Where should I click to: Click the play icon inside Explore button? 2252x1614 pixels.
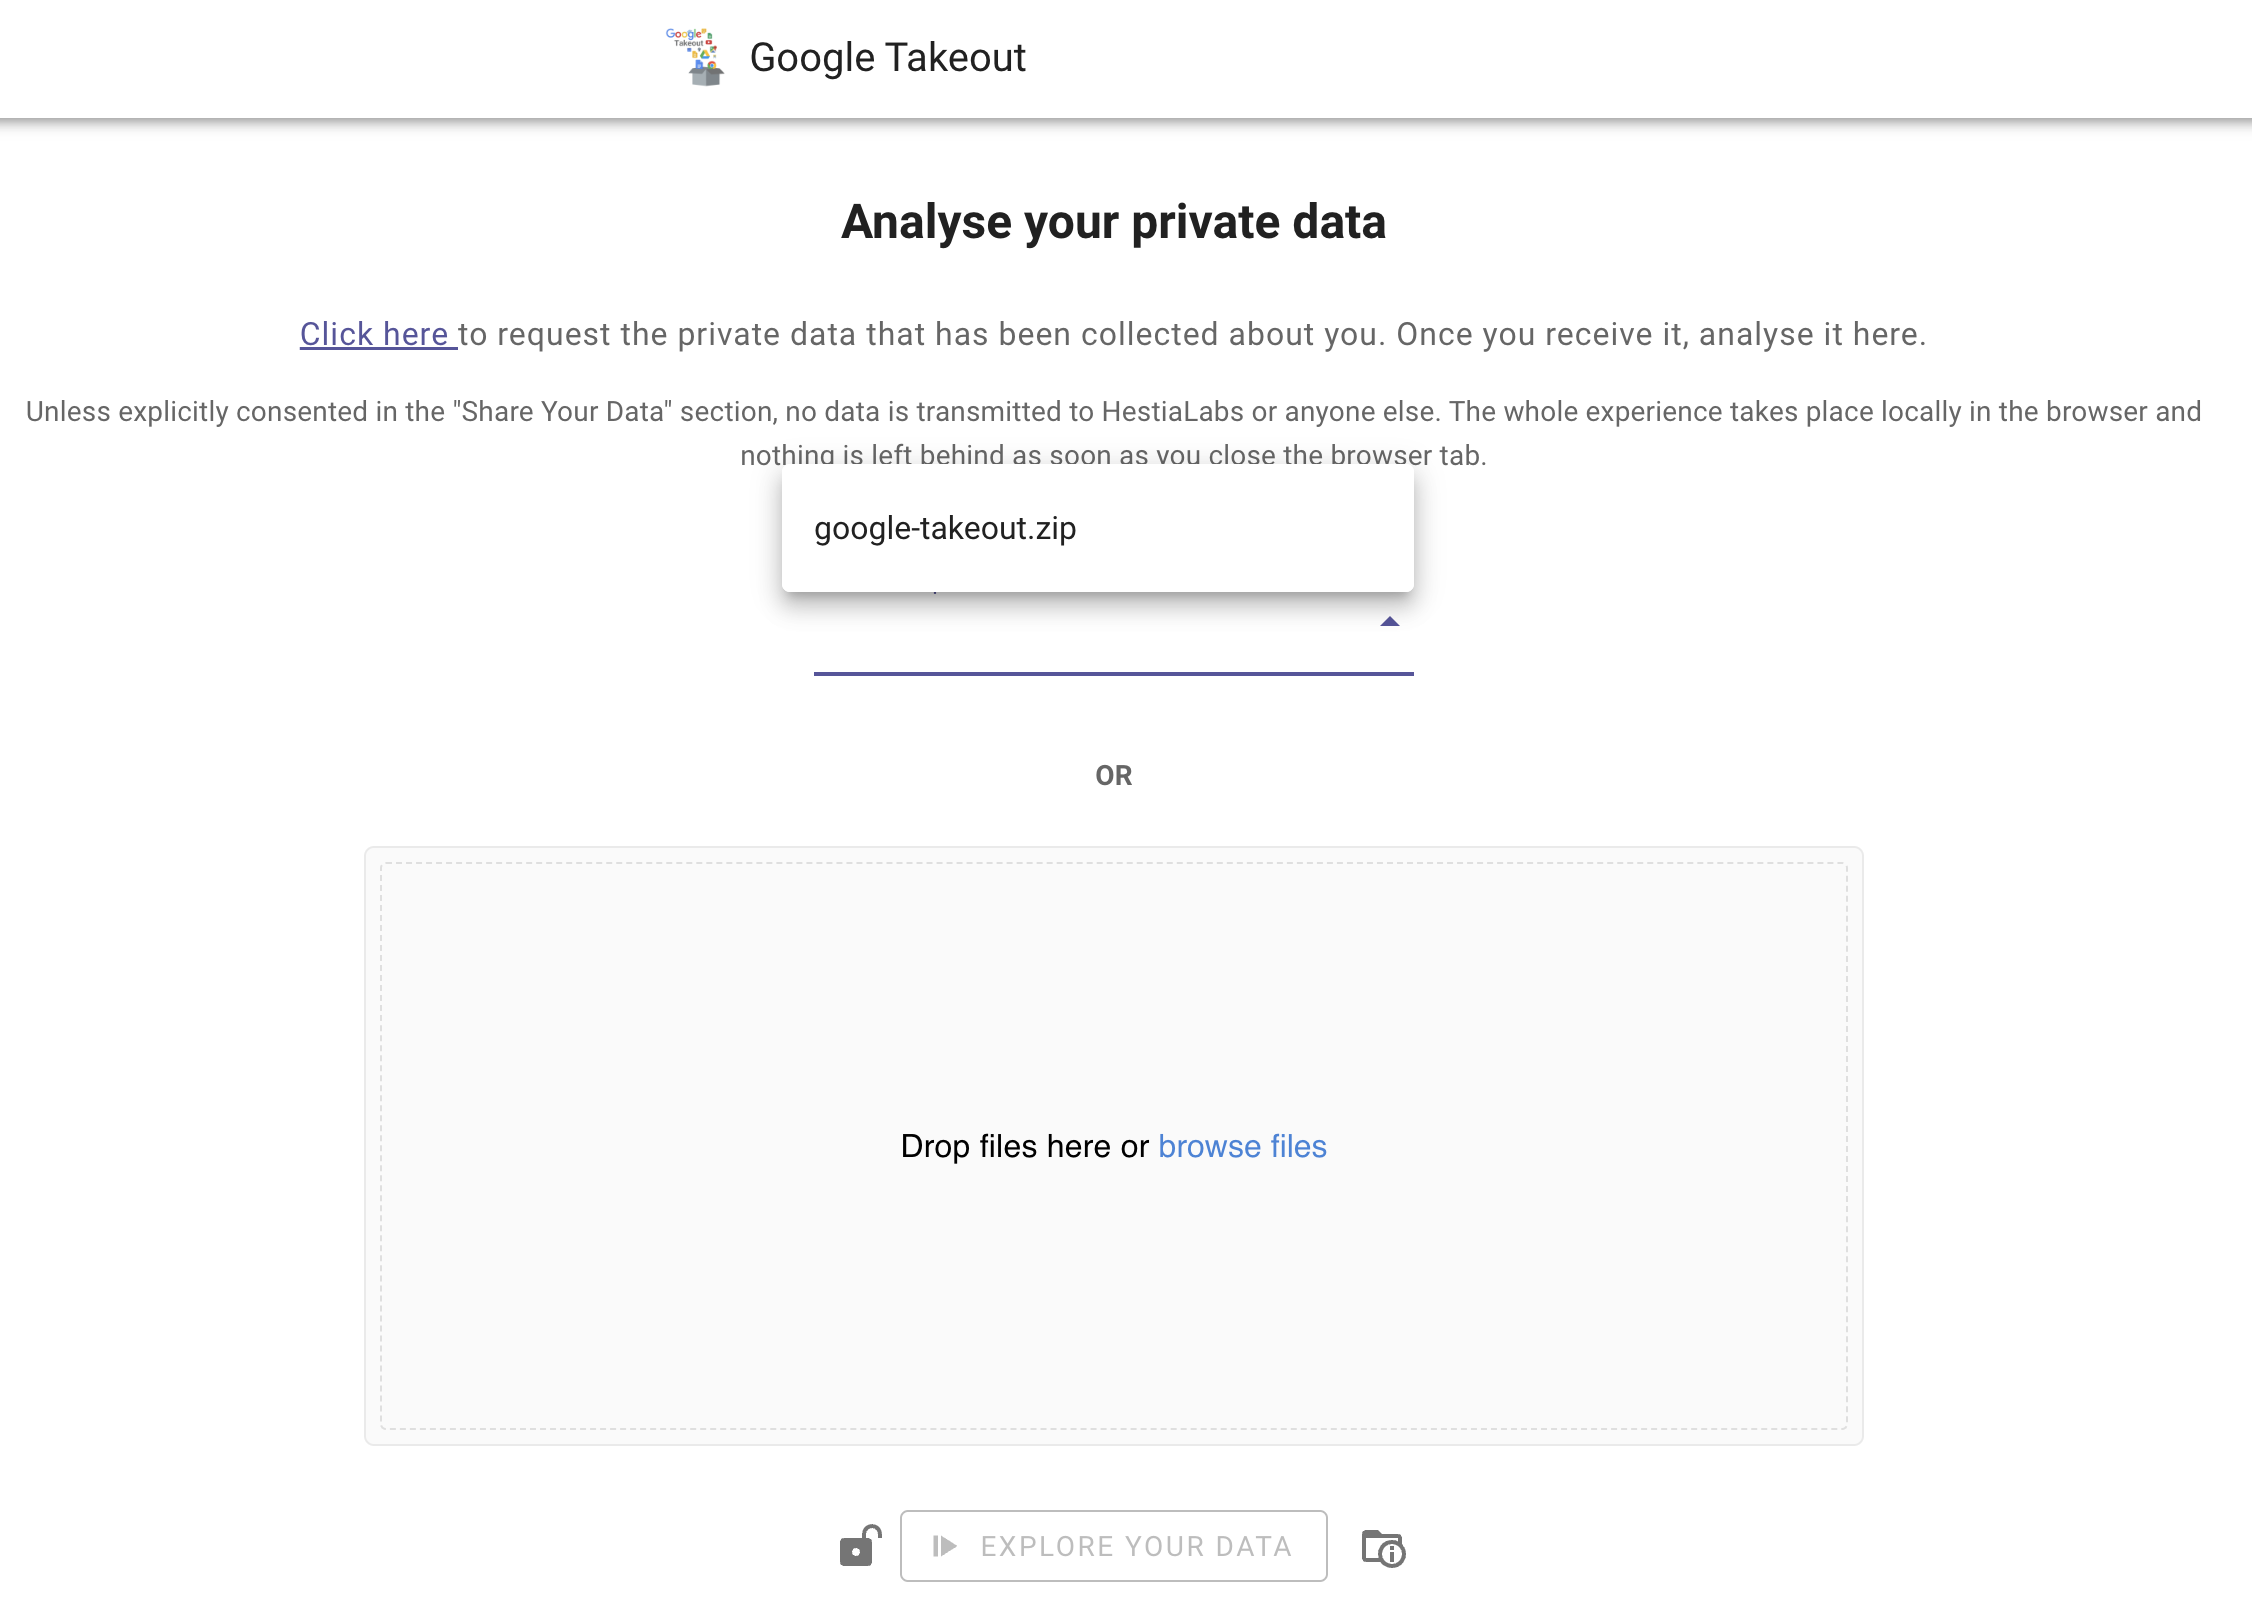[x=944, y=1546]
